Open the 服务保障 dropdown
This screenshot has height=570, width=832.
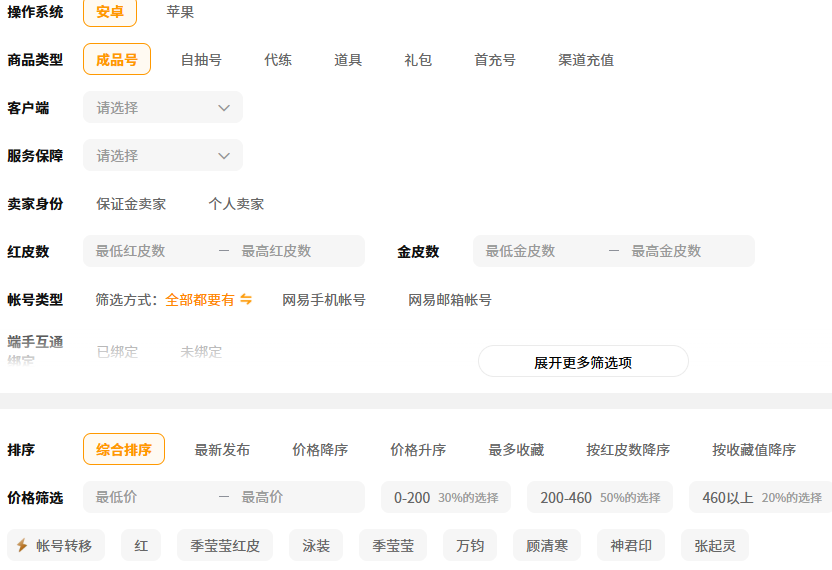tap(163, 156)
